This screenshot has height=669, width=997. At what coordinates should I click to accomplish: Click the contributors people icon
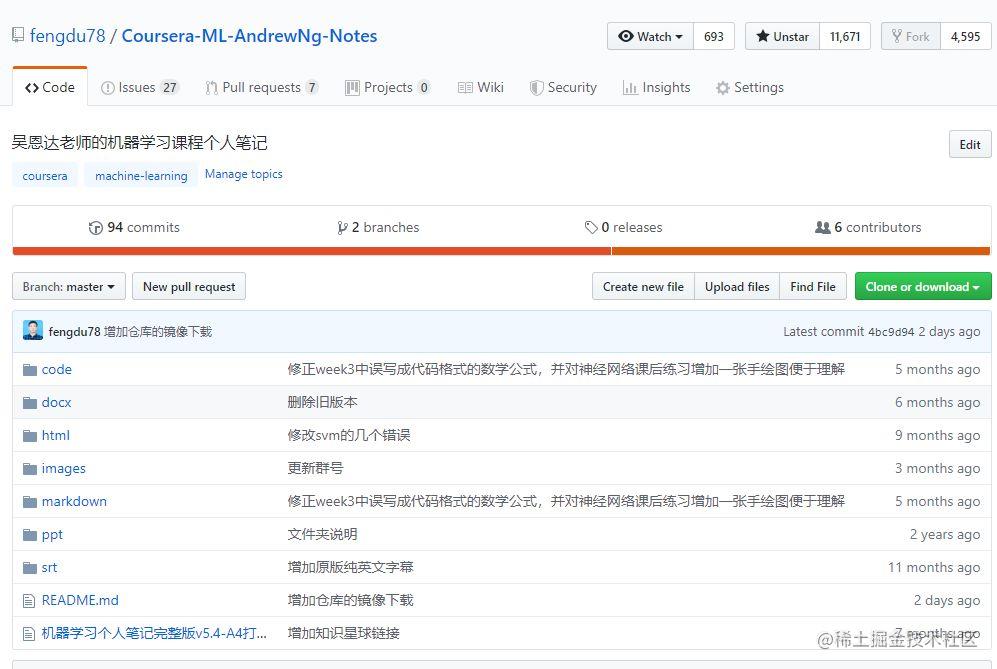point(824,227)
